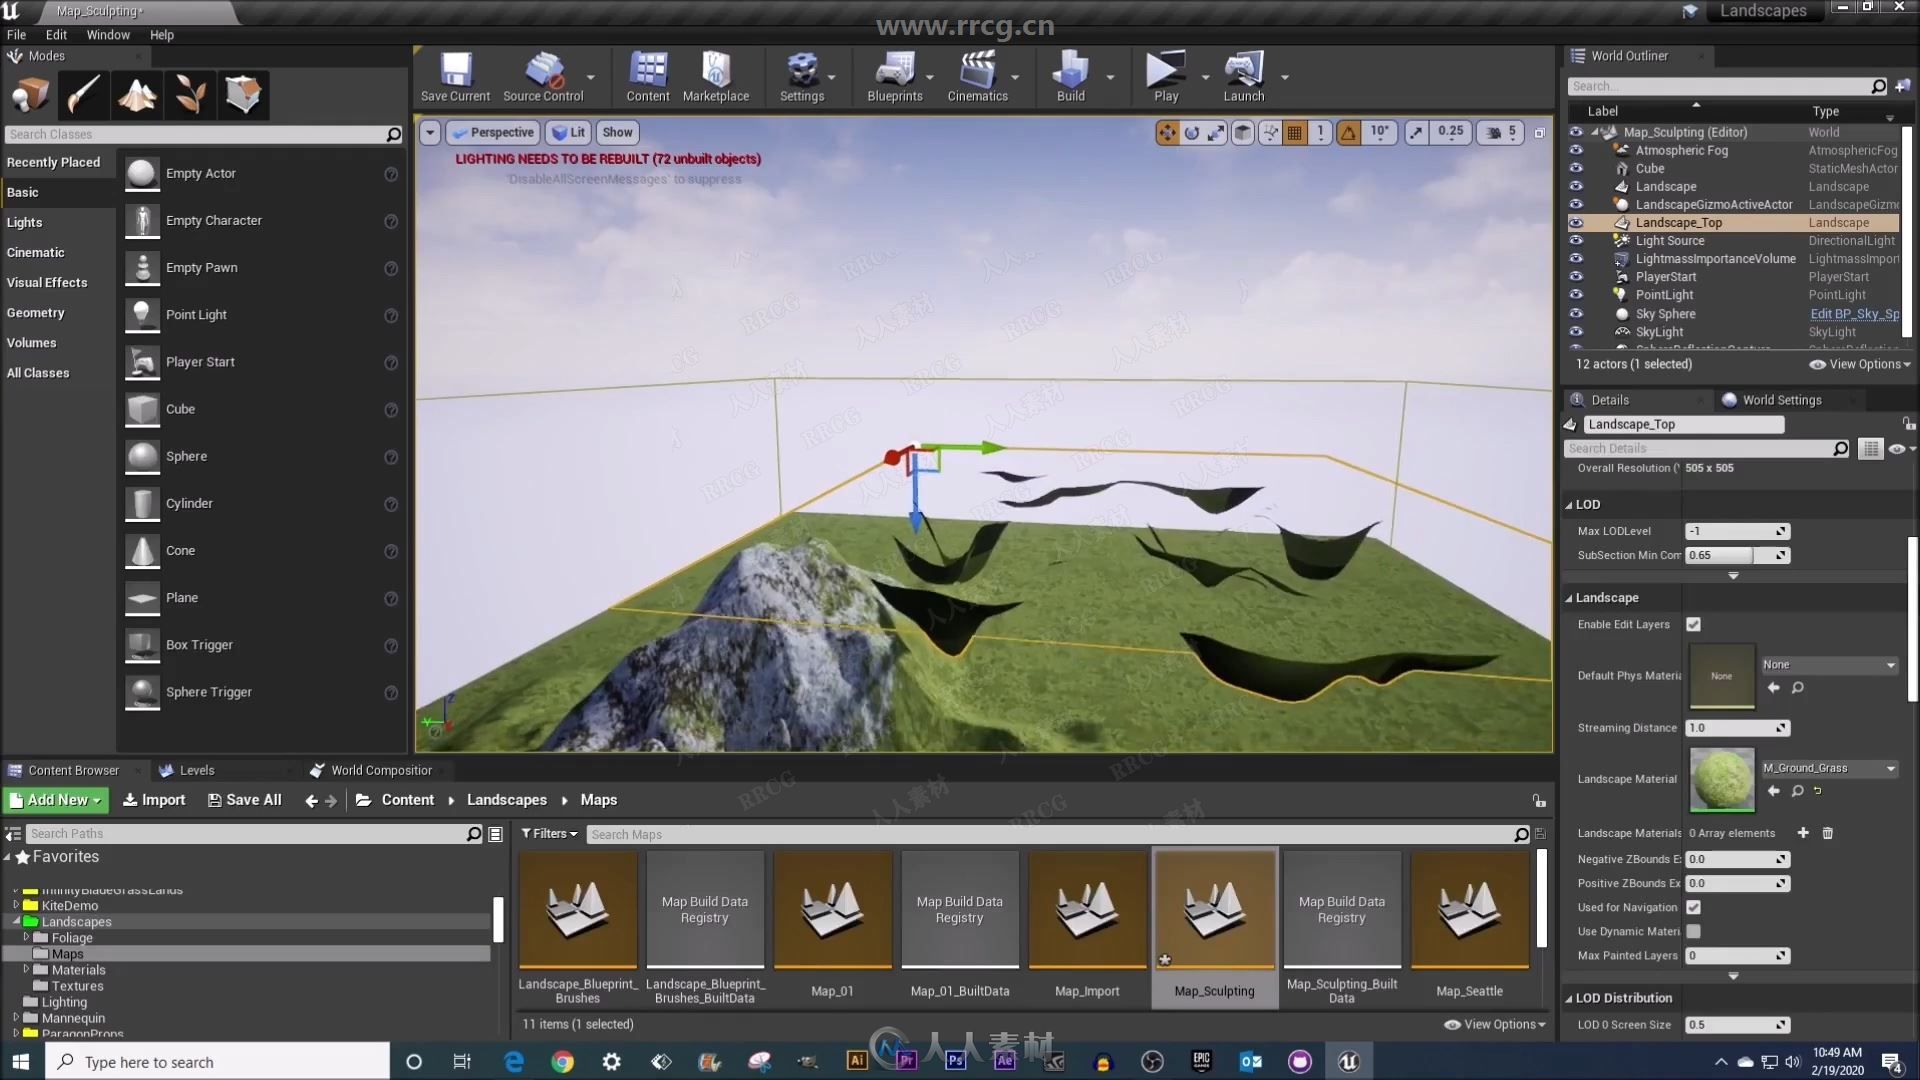Select the Paint mode brush icon
1920x1080 pixels.
tap(83, 95)
